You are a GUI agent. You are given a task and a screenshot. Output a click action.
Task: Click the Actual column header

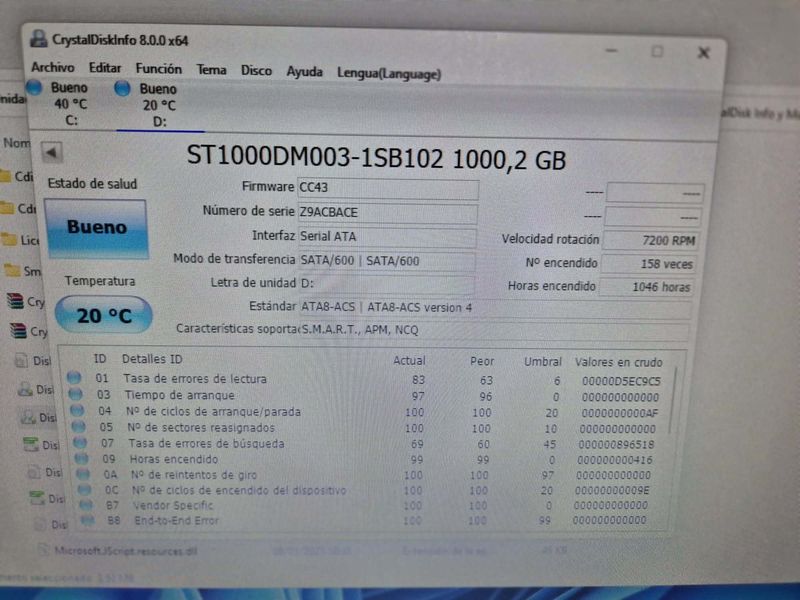pyautogui.click(x=409, y=361)
